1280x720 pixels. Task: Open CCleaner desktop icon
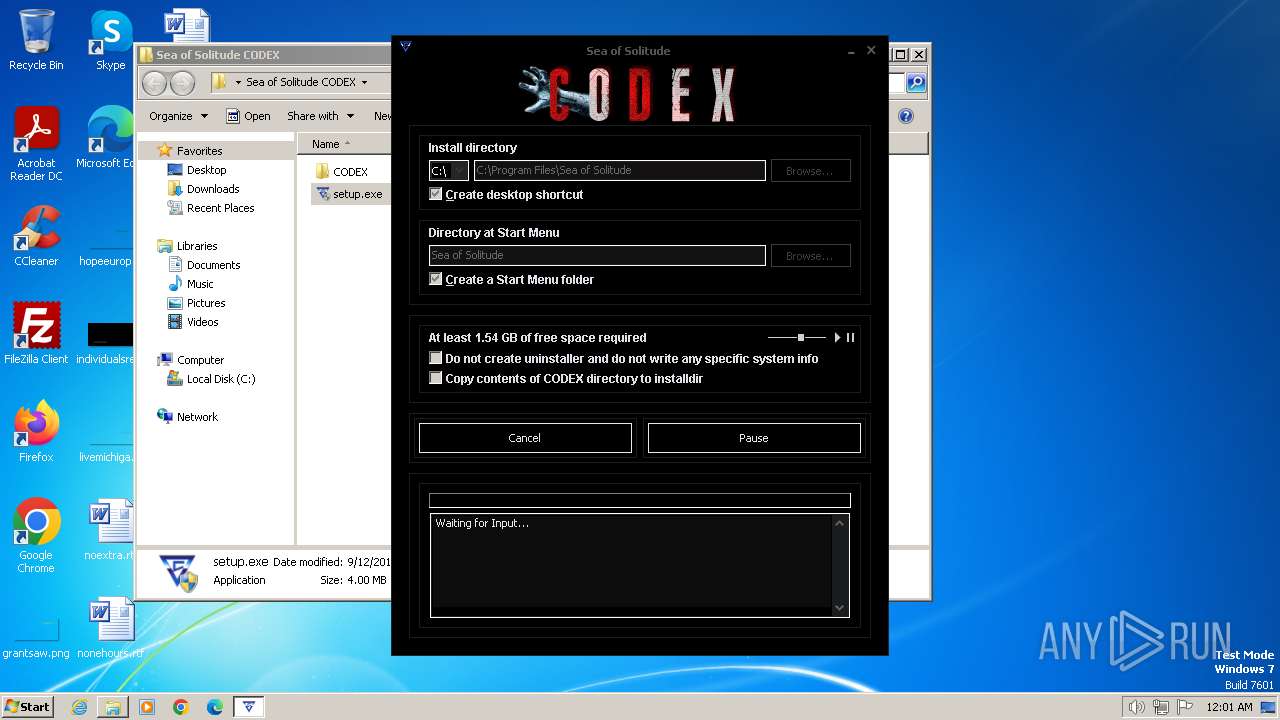36,236
